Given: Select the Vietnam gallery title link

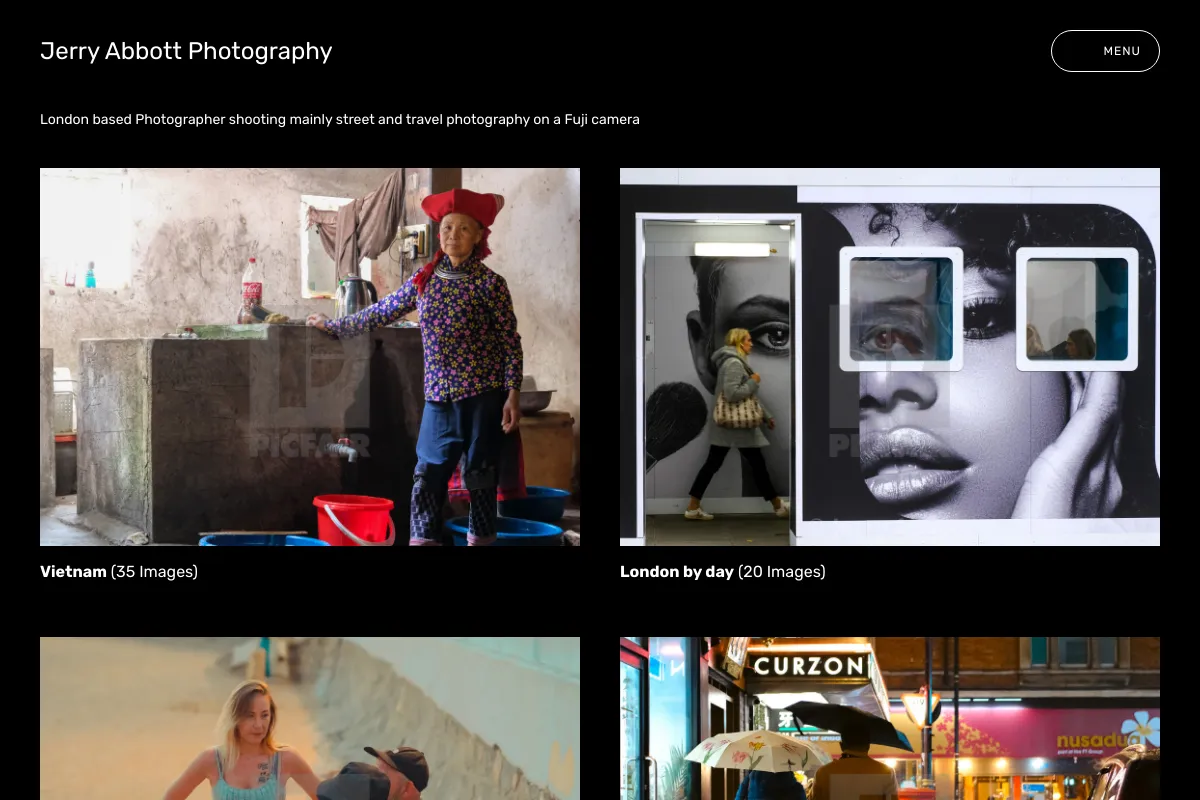Looking at the screenshot, I should 73,572.
